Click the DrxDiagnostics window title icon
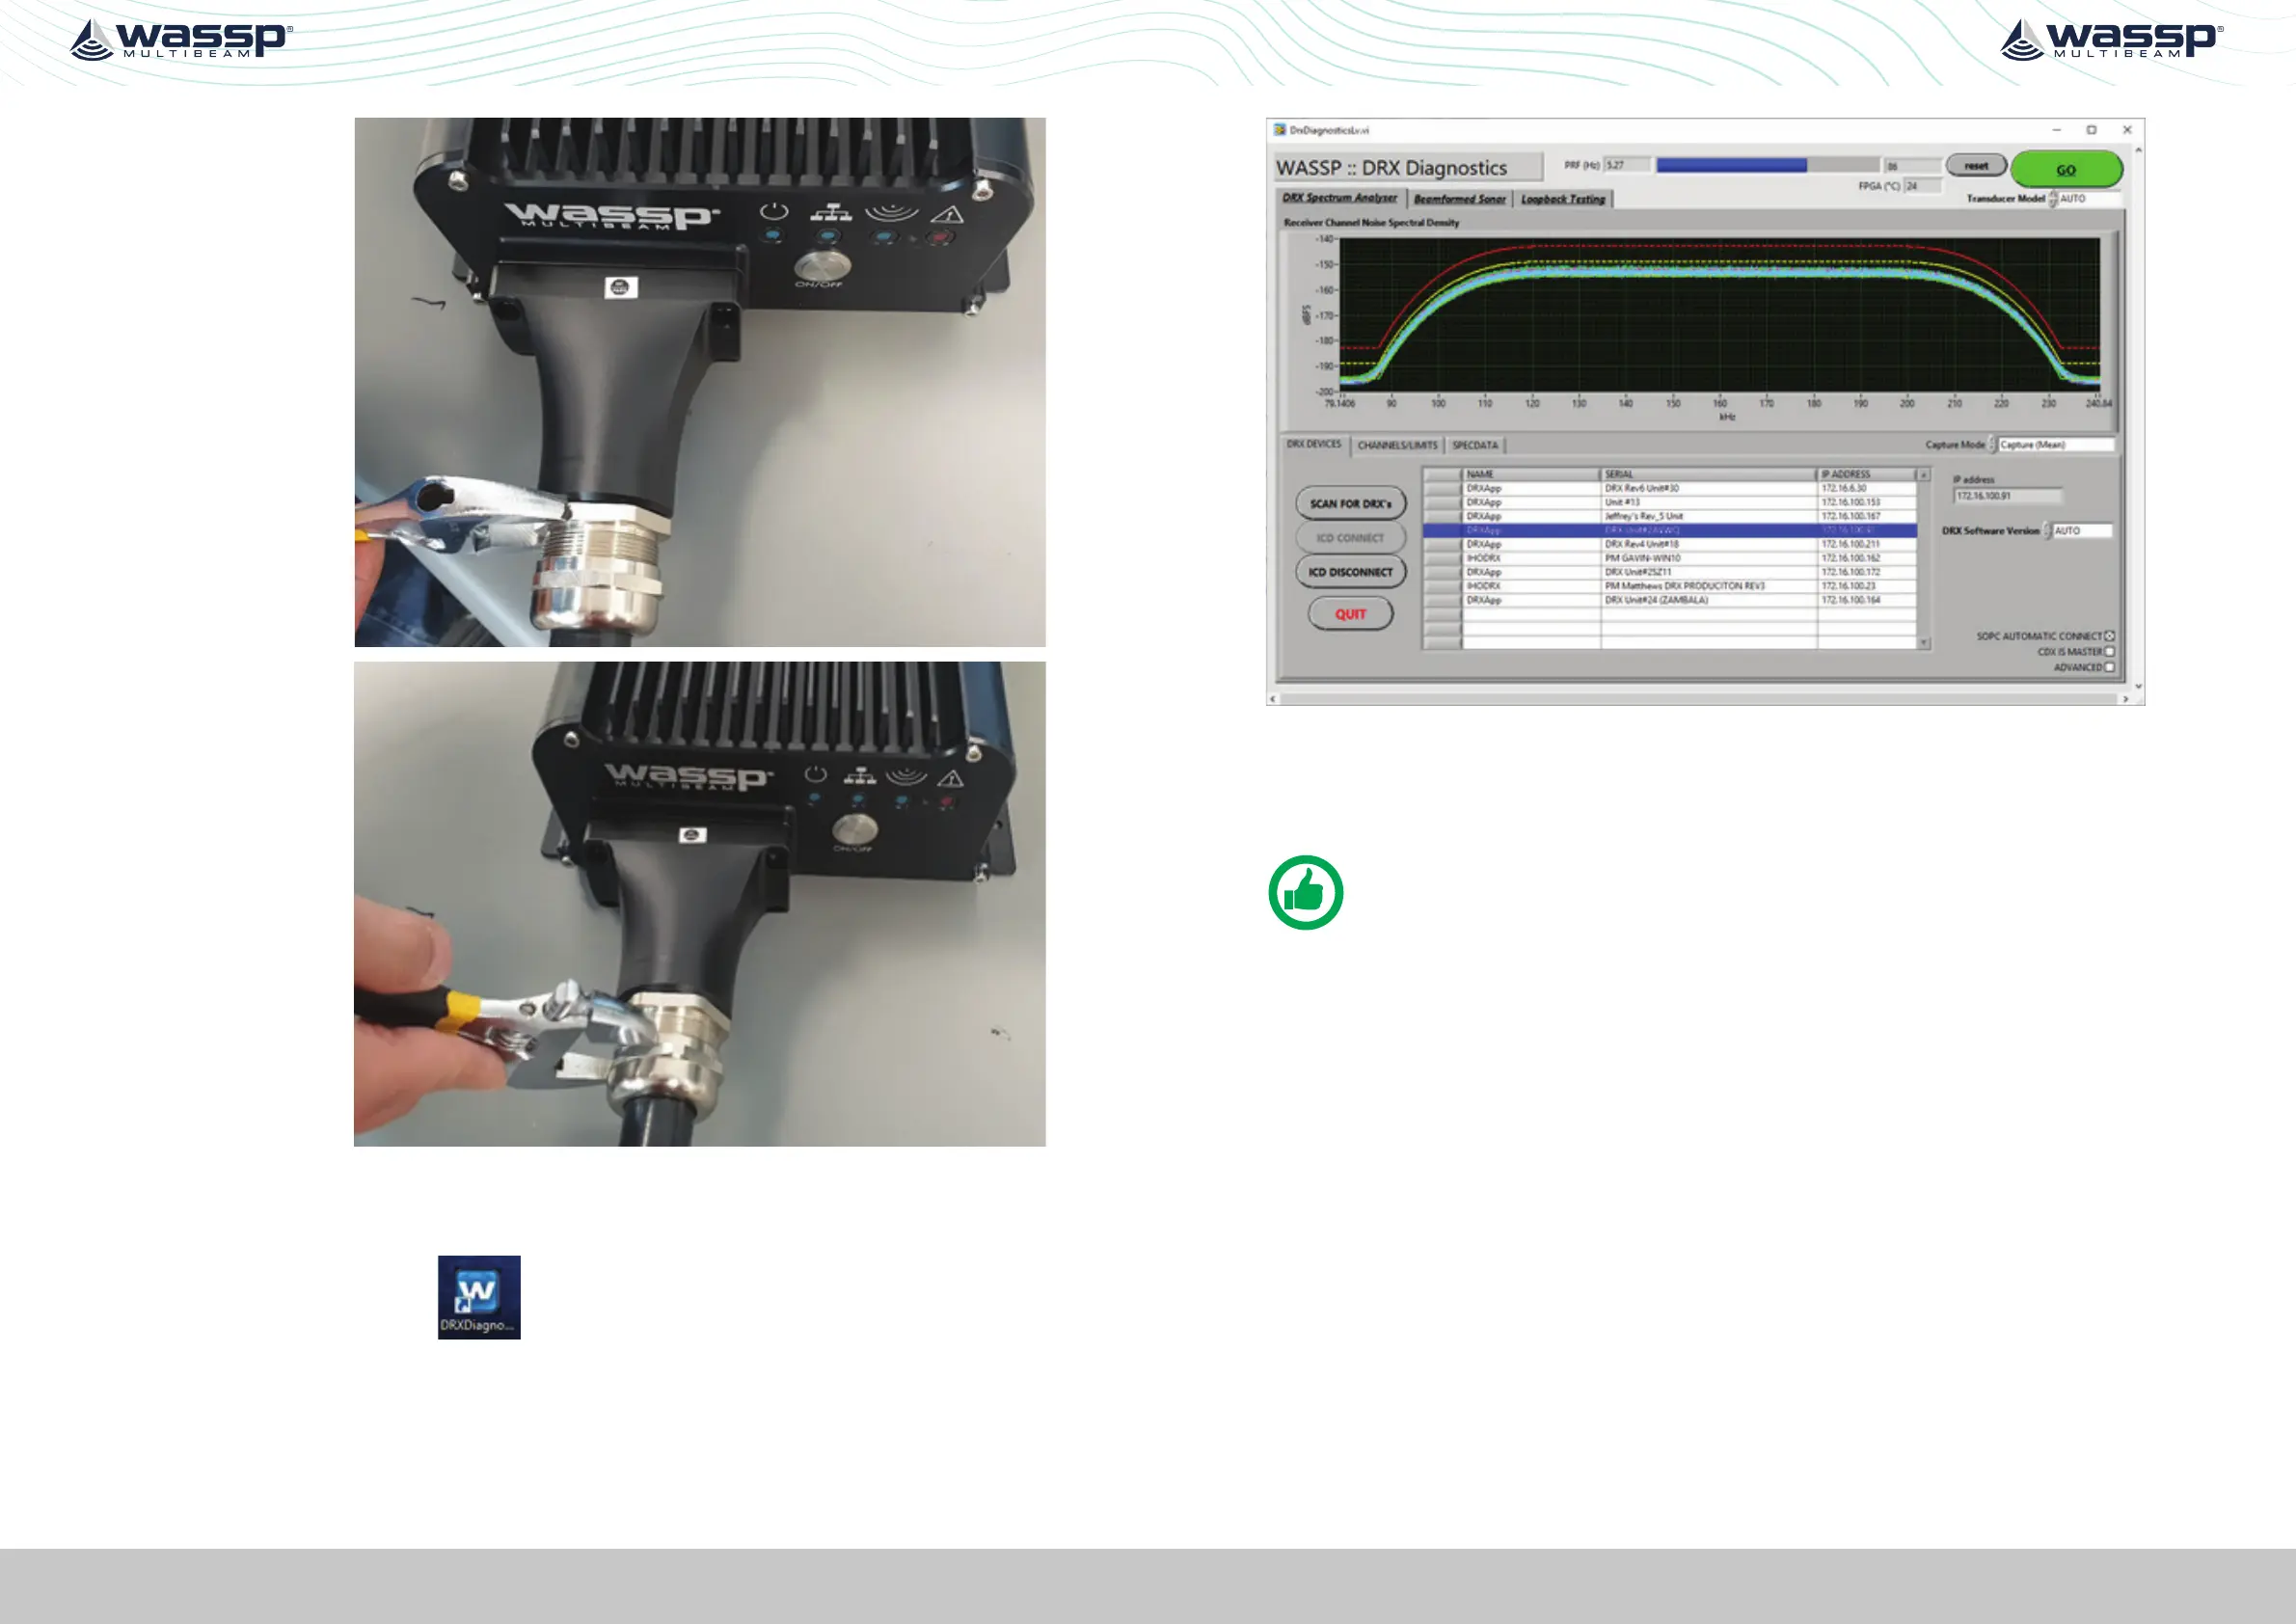This screenshot has width=2296, height=1624. 1279,130
